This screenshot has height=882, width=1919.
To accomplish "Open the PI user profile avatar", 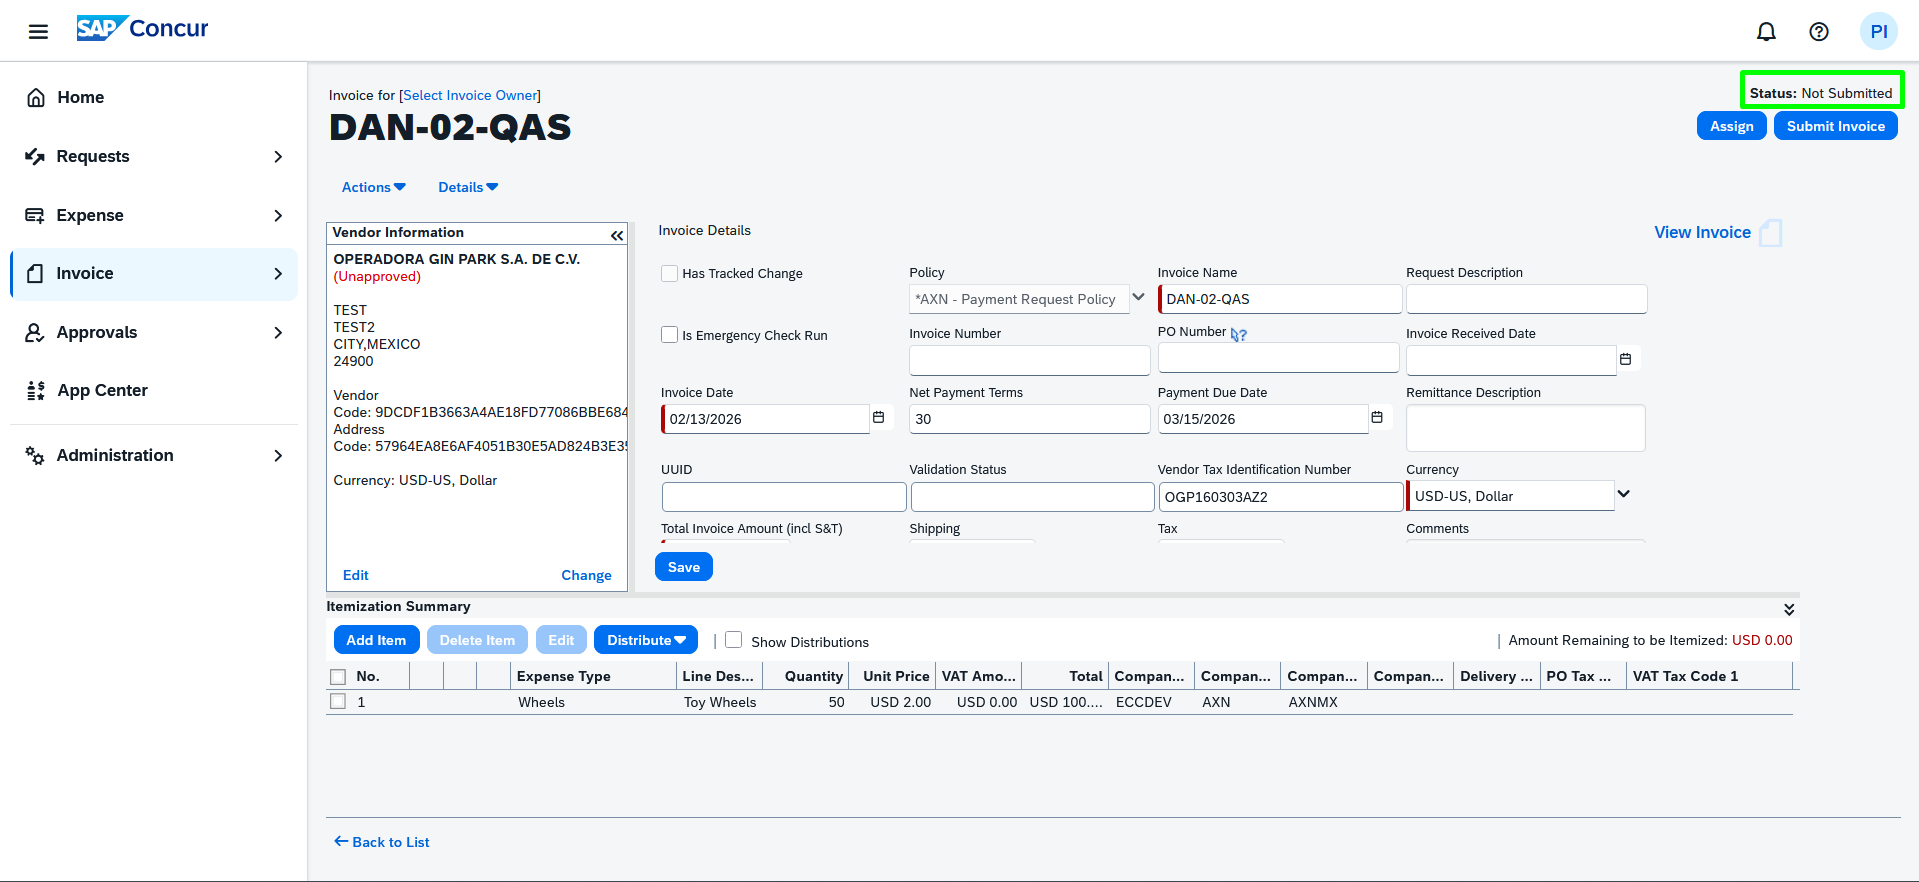I will 1877,32.
